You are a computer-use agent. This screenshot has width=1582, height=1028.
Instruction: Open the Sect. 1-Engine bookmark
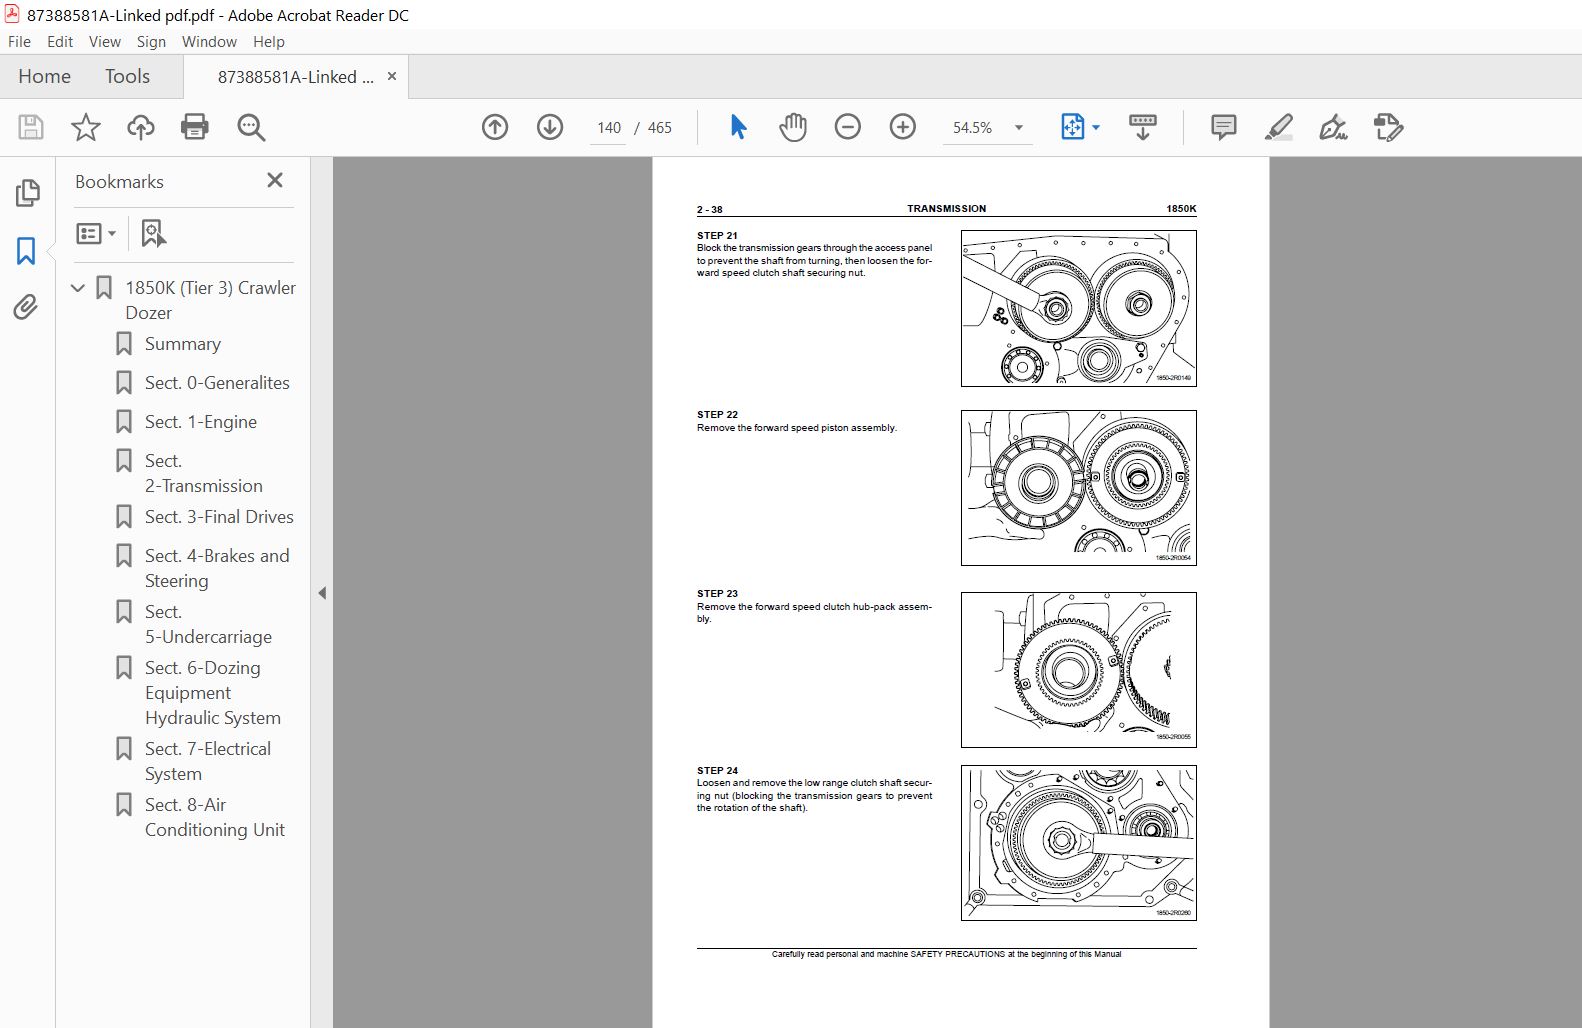coord(201,422)
